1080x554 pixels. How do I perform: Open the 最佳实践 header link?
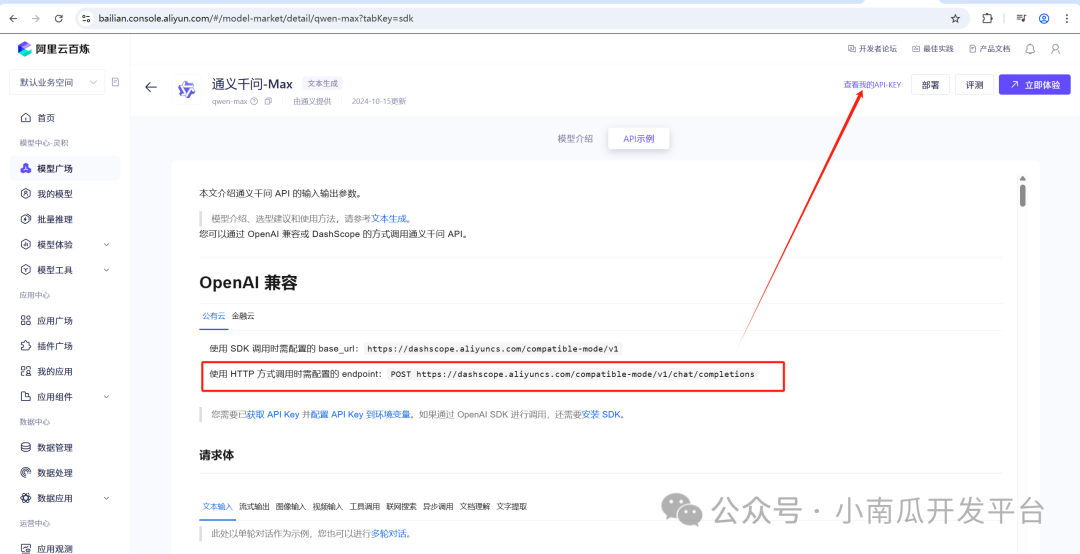pos(933,49)
